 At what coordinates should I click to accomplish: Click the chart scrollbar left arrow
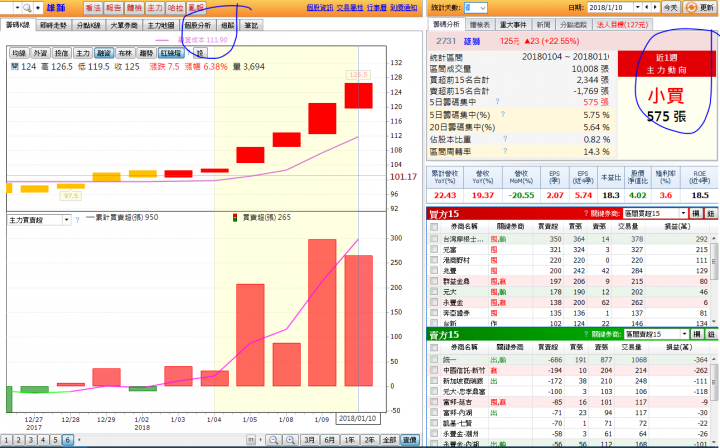pos(79,440)
